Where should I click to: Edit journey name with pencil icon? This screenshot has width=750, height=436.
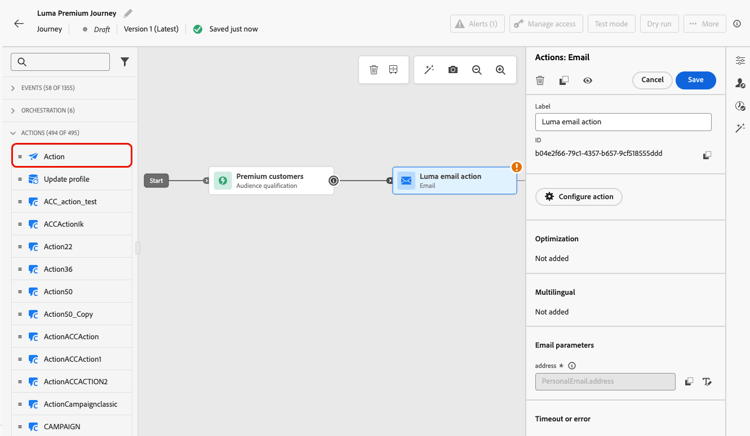(x=128, y=14)
